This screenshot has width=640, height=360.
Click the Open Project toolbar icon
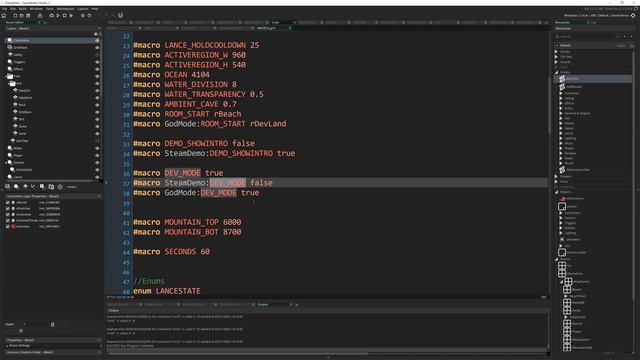coord(22,16)
